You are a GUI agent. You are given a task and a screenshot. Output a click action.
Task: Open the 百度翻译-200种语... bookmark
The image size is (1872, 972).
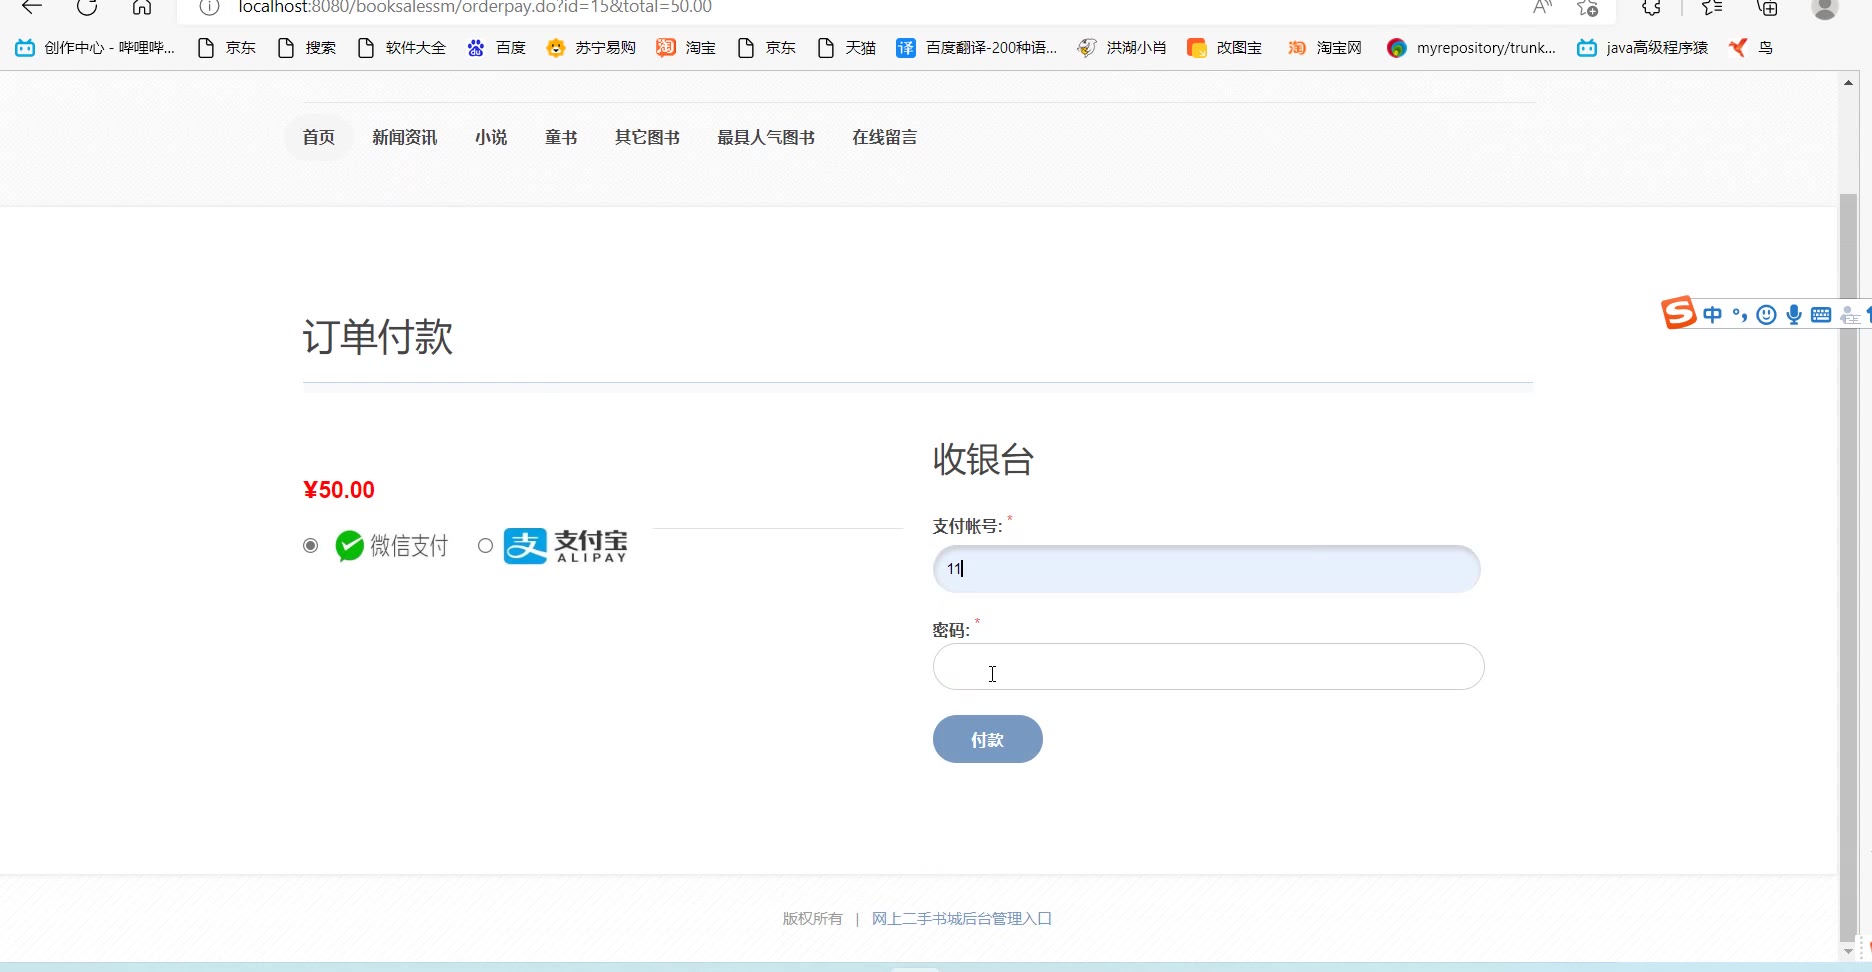point(976,48)
